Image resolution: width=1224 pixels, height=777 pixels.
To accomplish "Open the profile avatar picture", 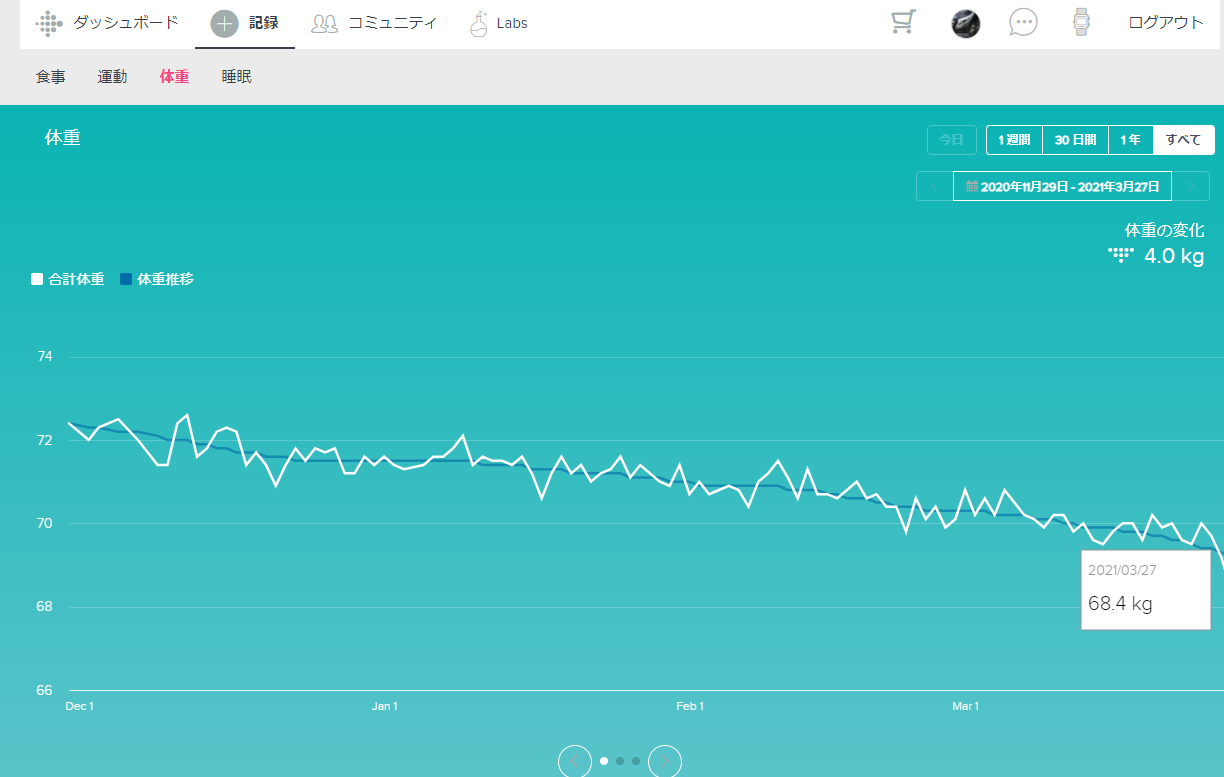I will (x=965, y=23).
